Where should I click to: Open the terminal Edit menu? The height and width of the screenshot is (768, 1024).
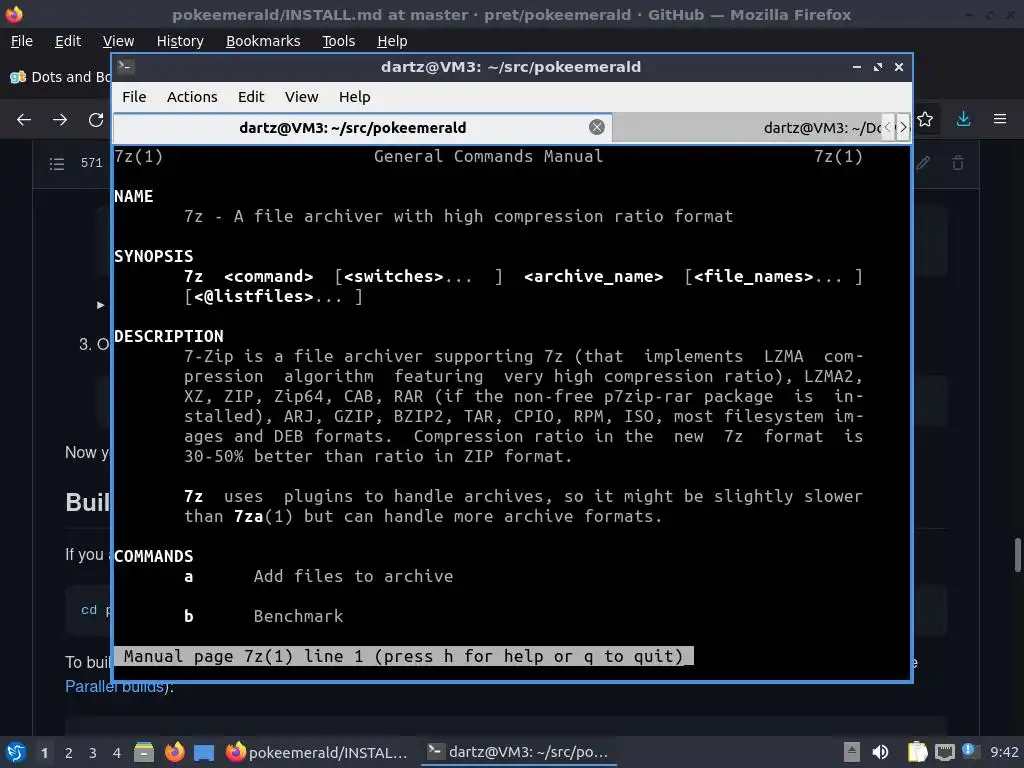pyautogui.click(x=251, y=97)
